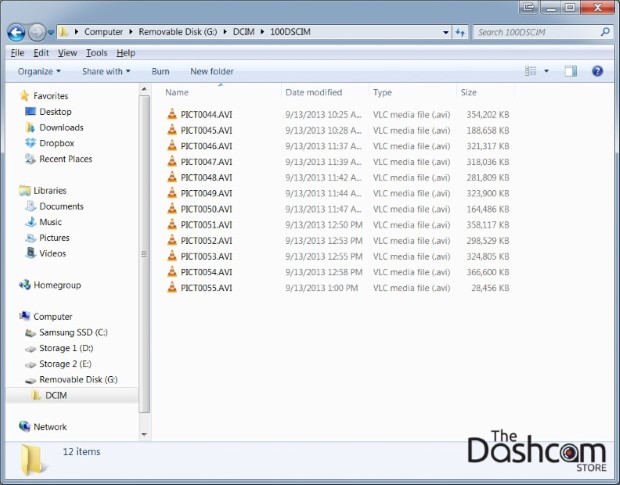Click the navigation pane vertical scrollbar

[144, 250]
